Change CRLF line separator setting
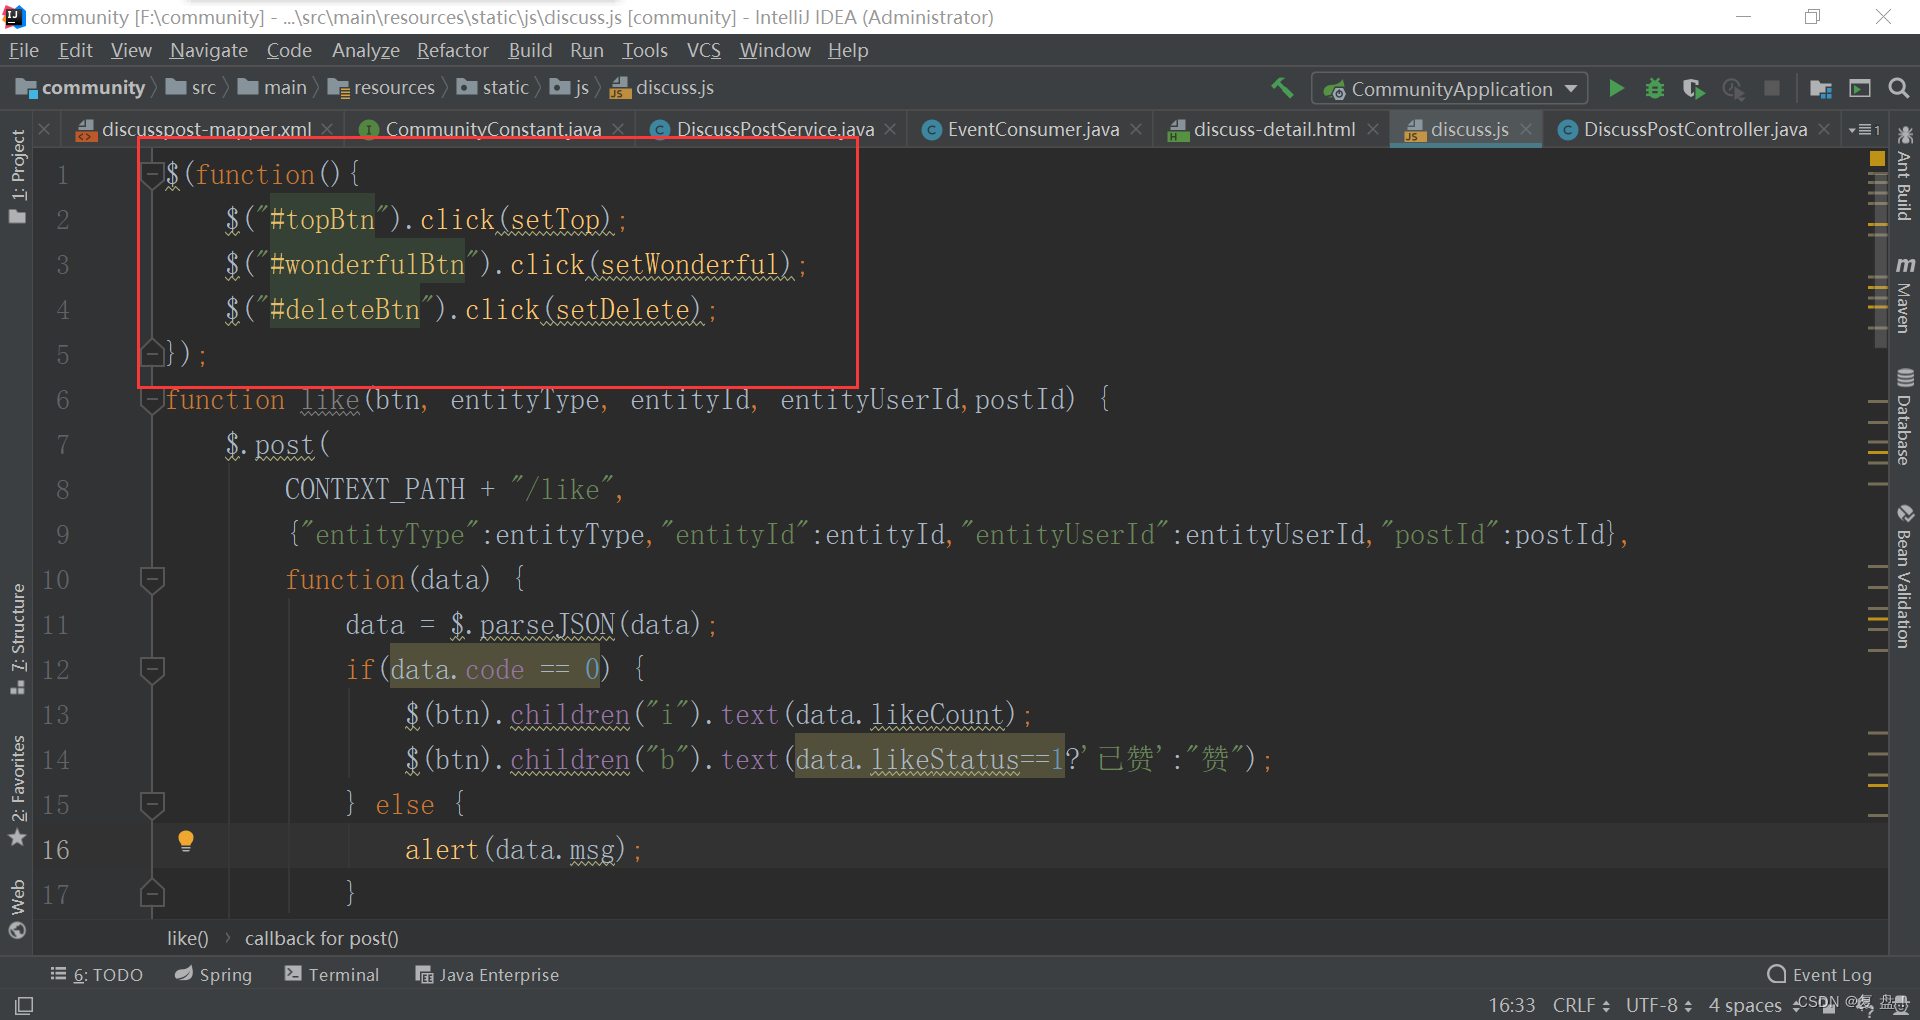Screen dimensions: 1920x1020 pyautogui.click(x=1581, y=1005)
